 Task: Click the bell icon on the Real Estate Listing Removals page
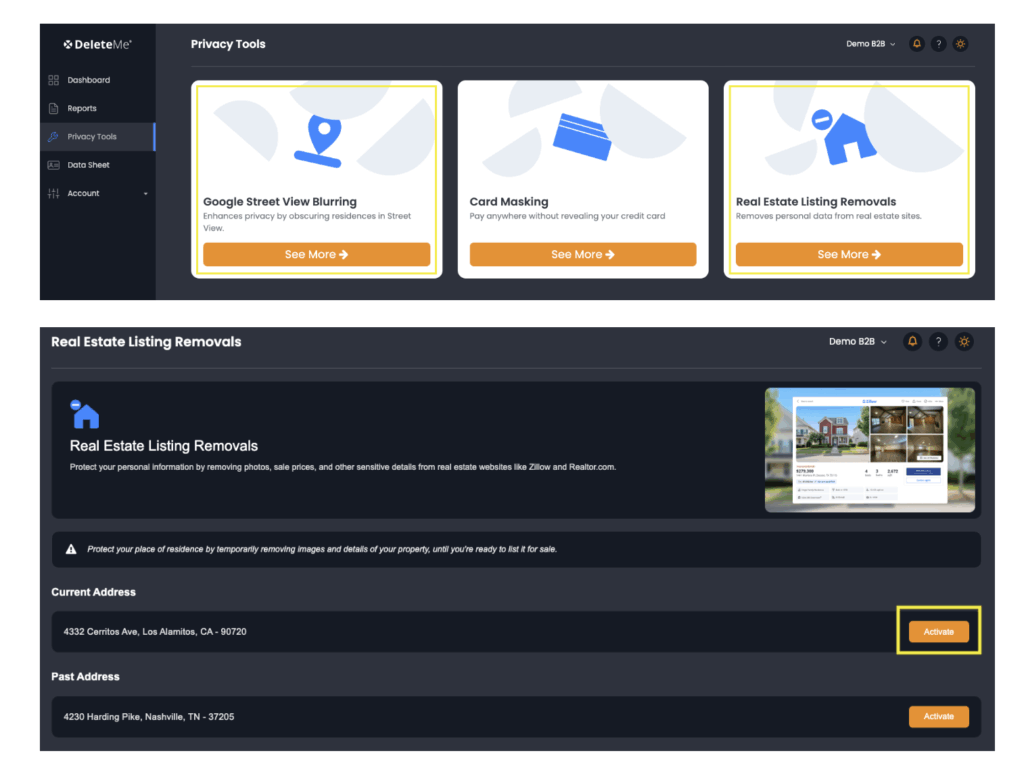[x=912, y=342]
